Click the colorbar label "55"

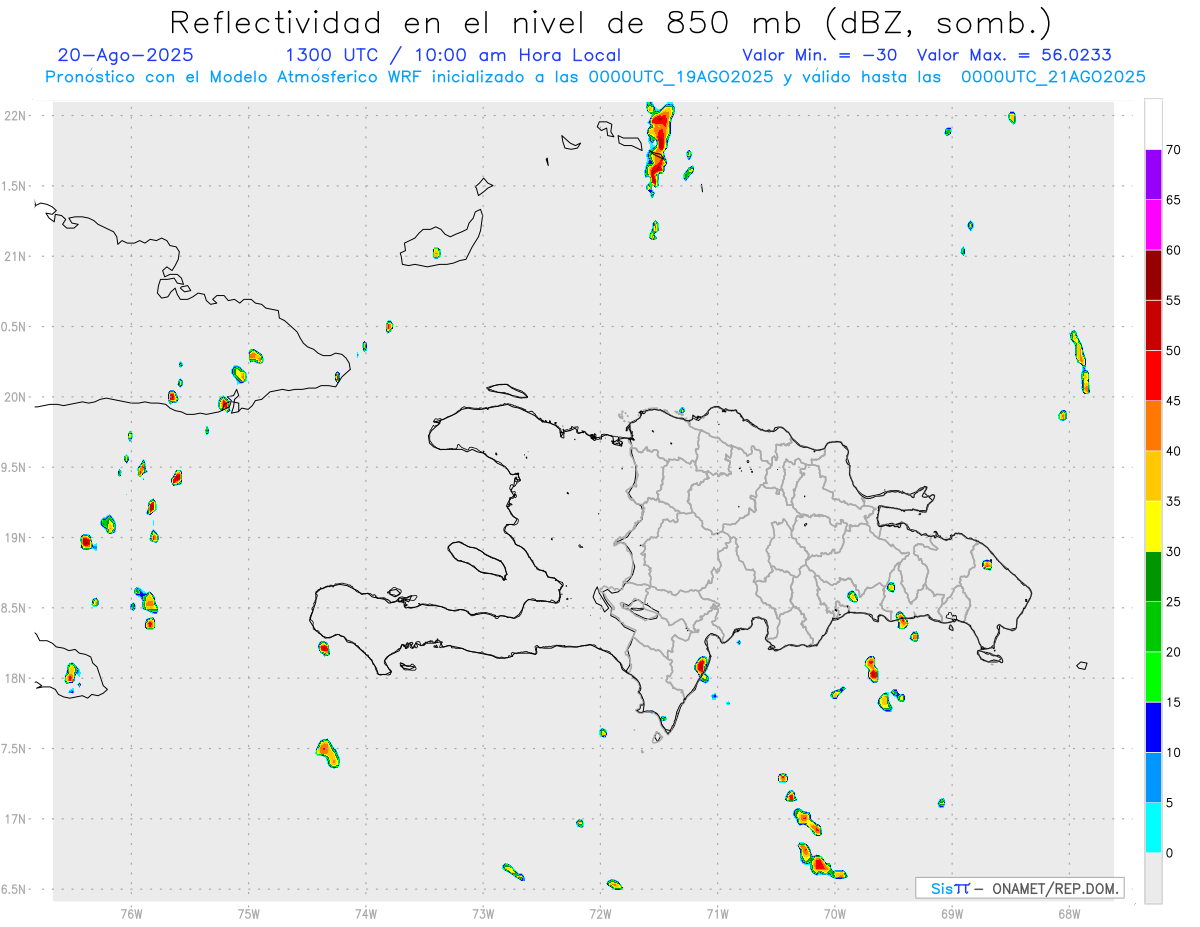tap(1174, 300)
